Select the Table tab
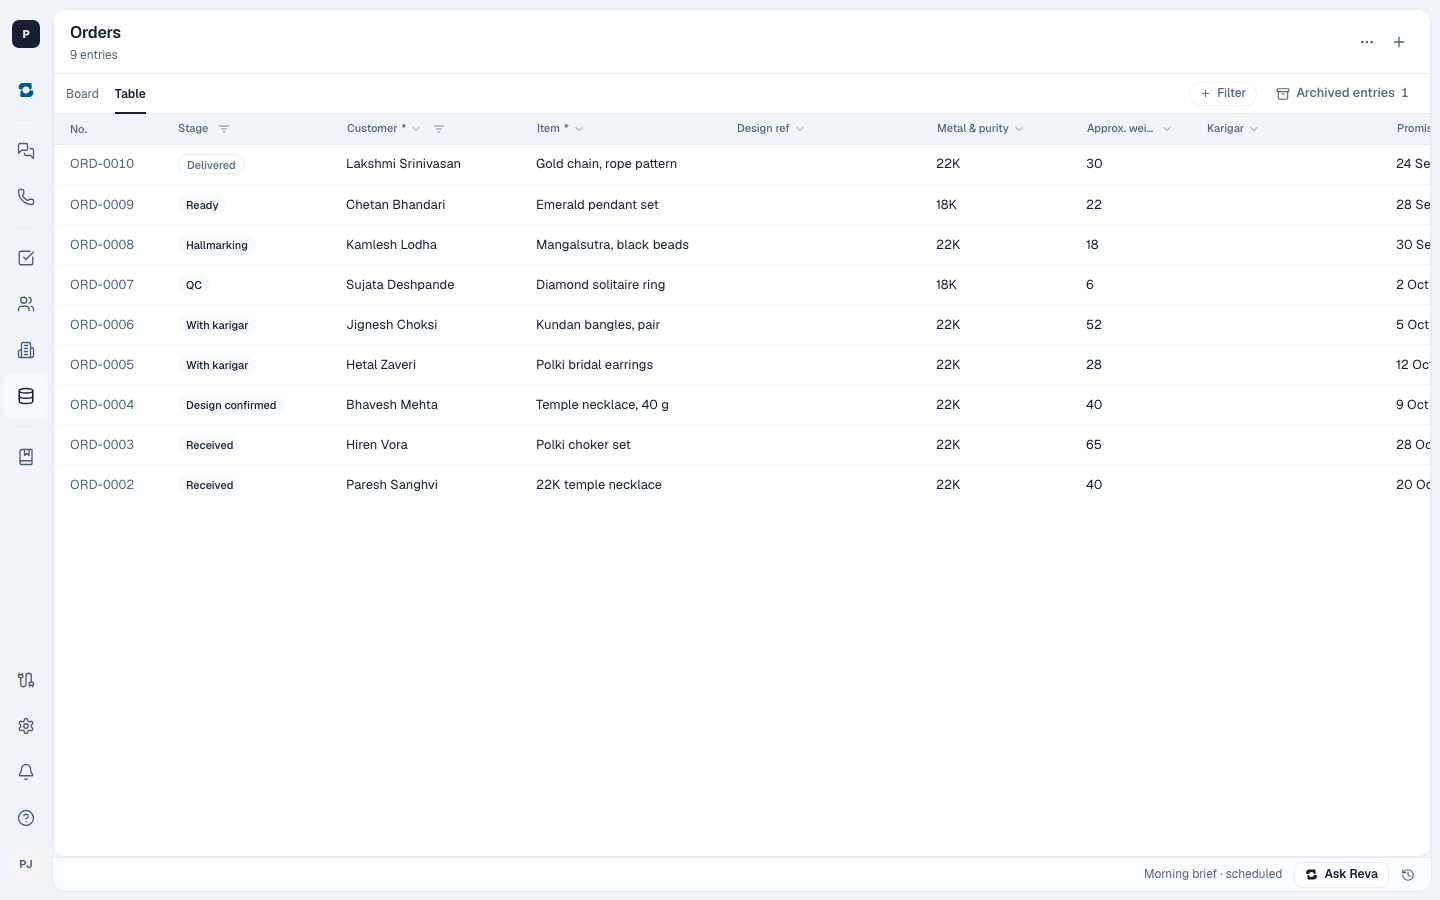Screen dimensions: 1440x900 point(130,94)
